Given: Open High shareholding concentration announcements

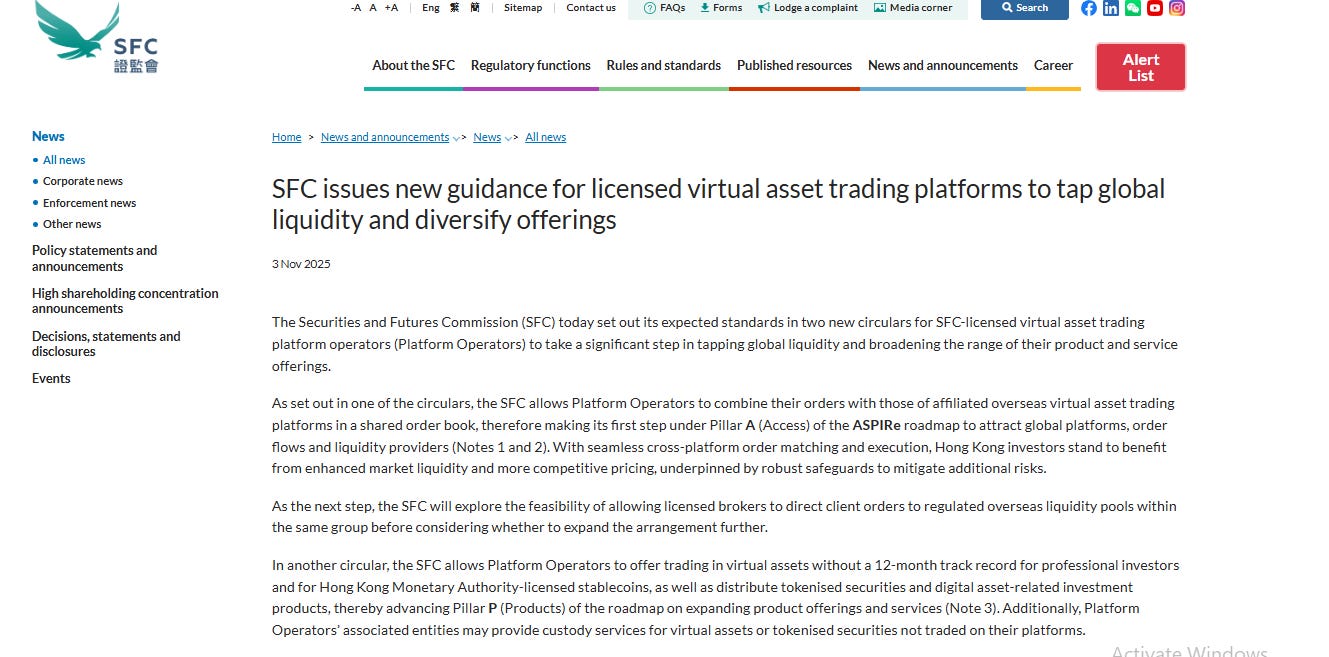Looking at the screenshot, I should coord(125,301).
